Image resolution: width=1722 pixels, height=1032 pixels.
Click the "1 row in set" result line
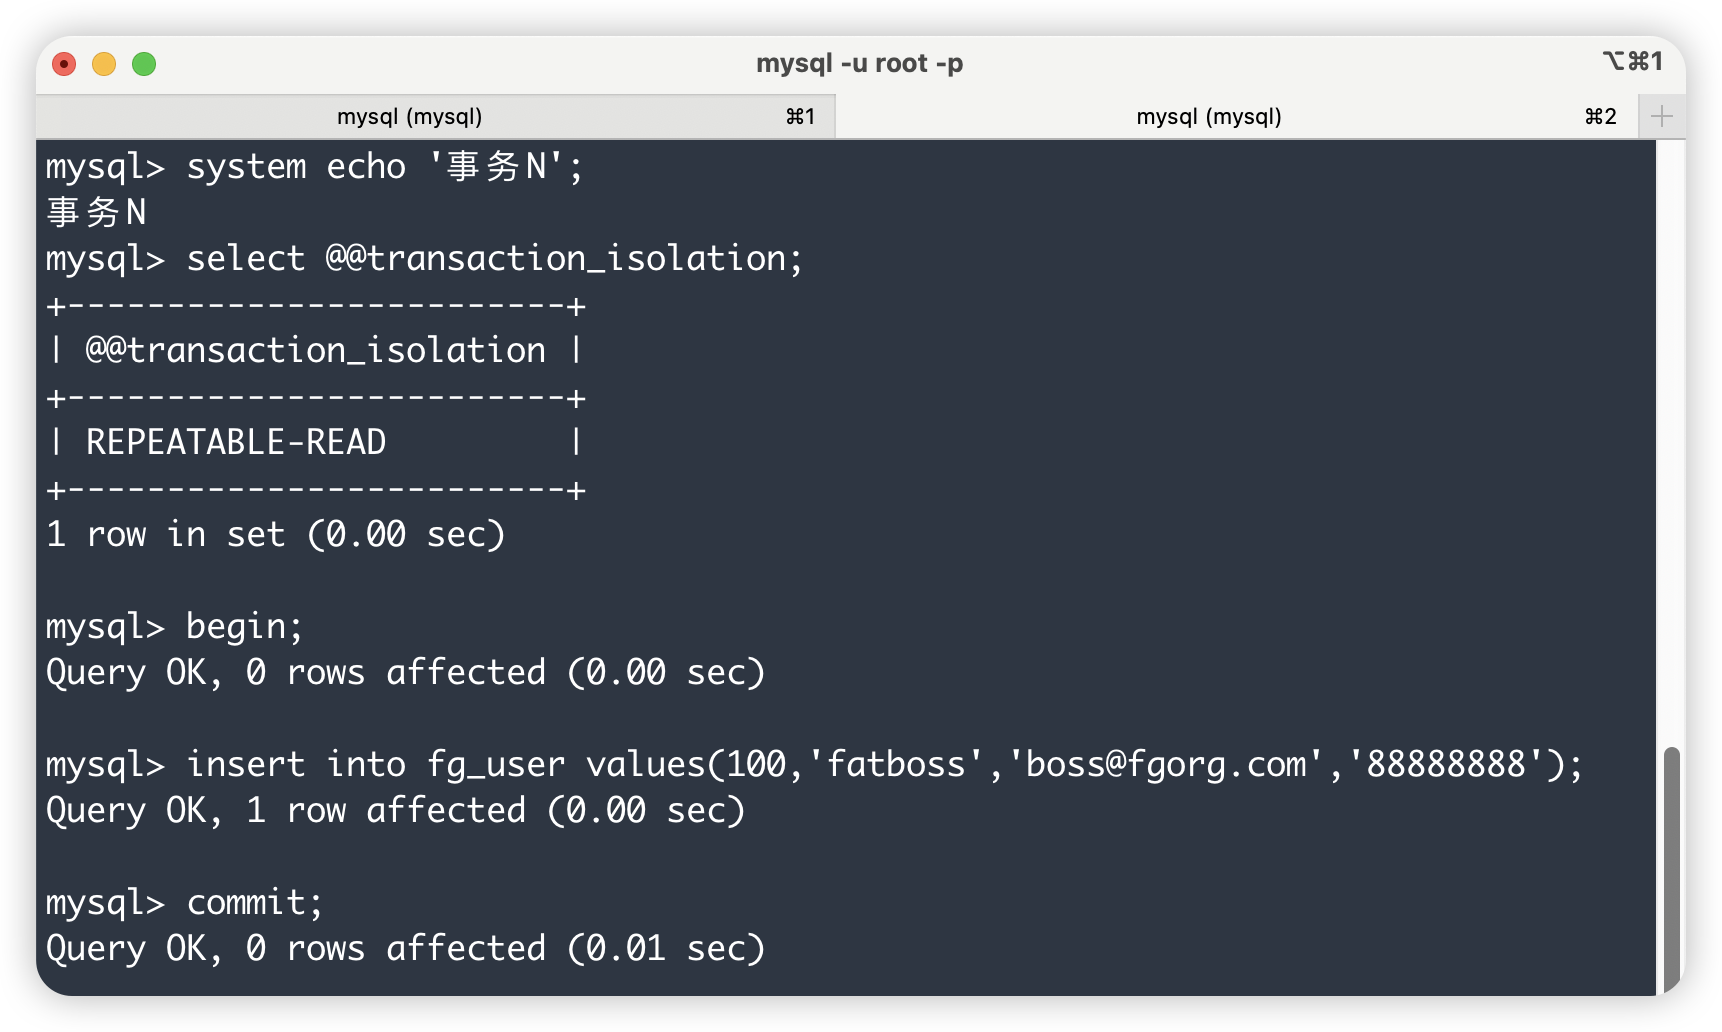click(x=276, y=535)
